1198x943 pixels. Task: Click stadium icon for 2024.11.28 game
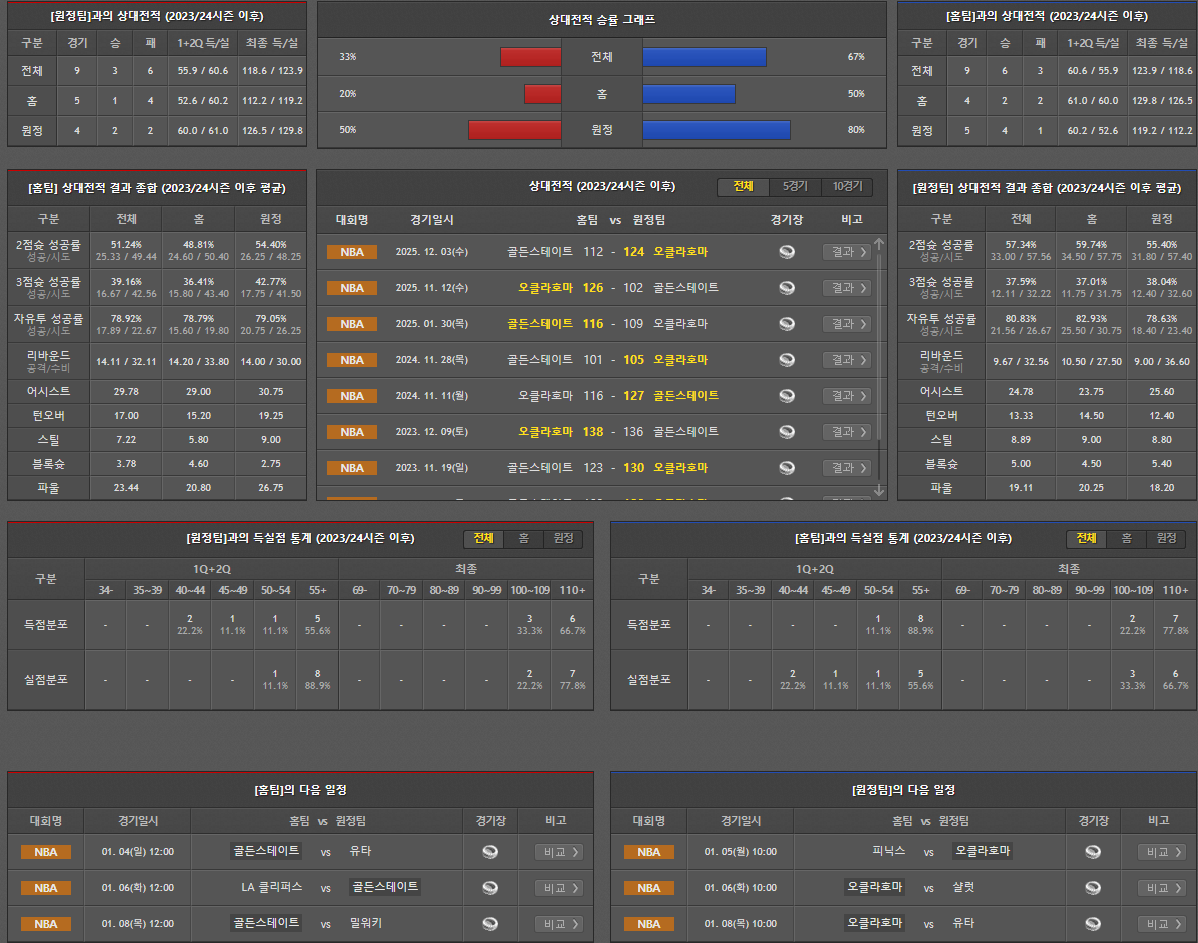(787, 360)
